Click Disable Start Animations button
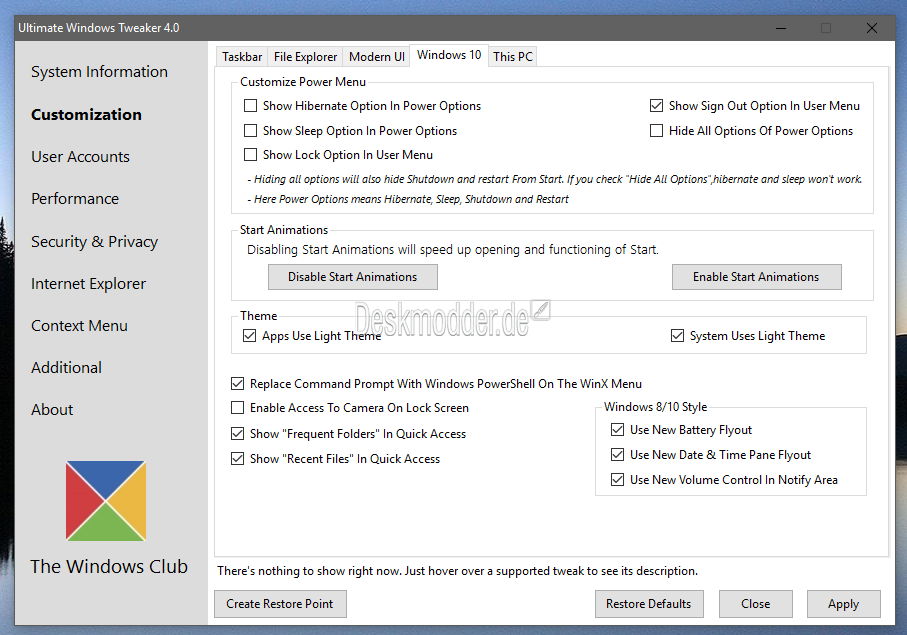Screen dimensions: 907x635 coord(353,277)
